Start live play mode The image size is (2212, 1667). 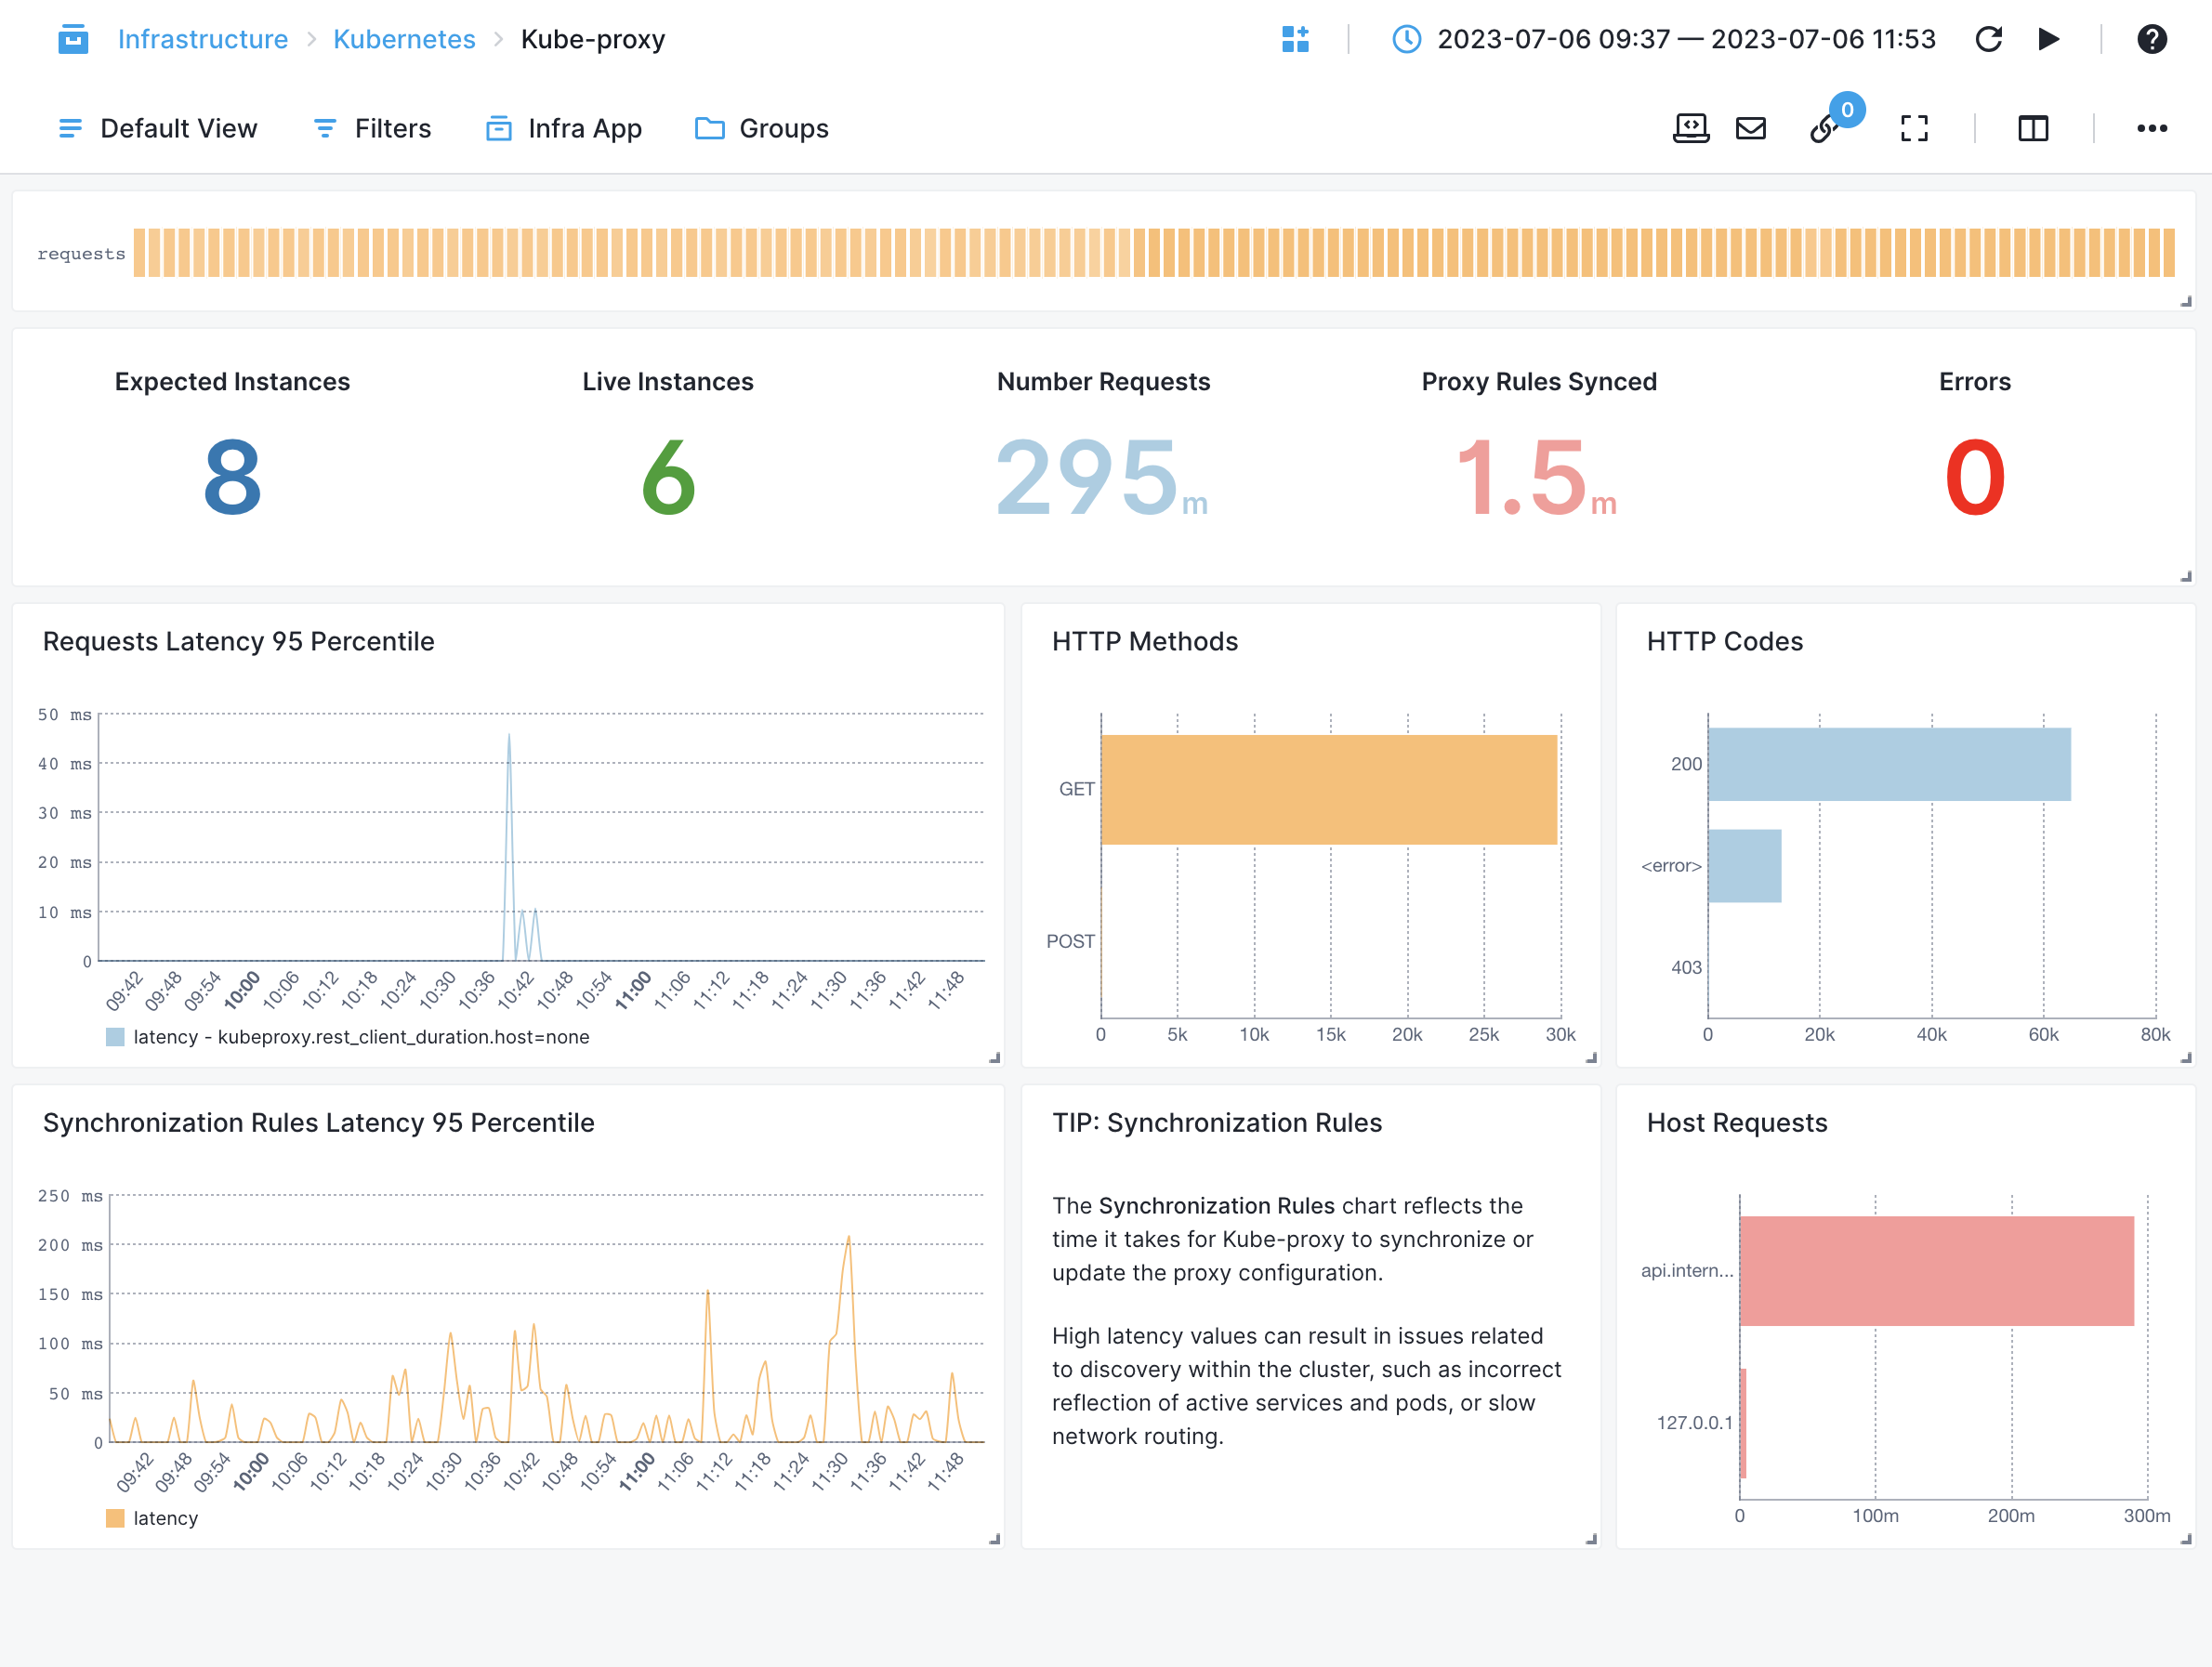tap(2048, 39)
